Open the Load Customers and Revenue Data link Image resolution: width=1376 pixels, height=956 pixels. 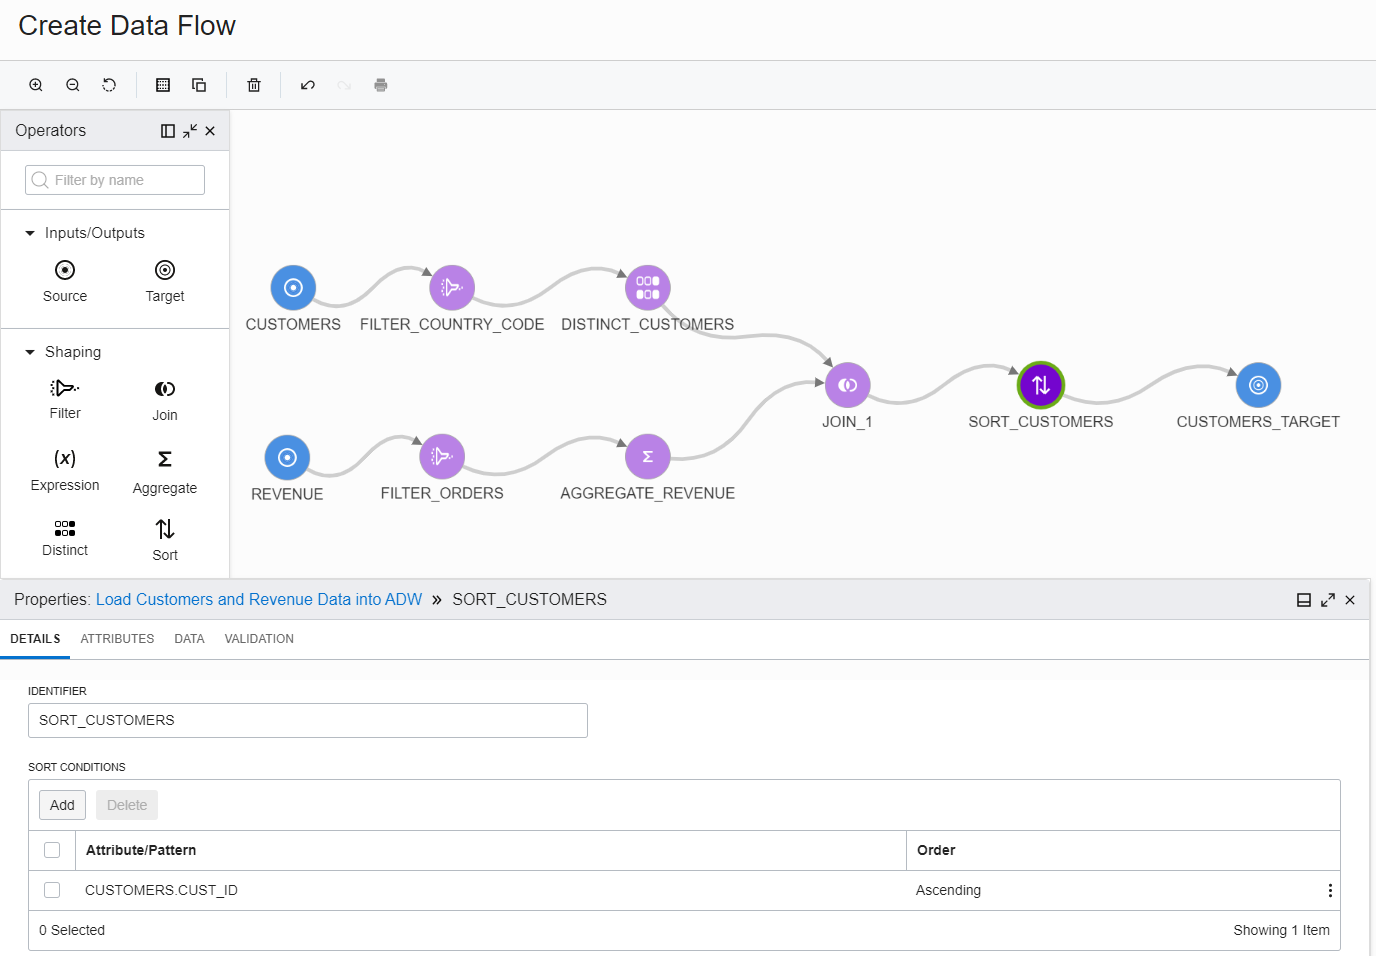click(258, 599)
